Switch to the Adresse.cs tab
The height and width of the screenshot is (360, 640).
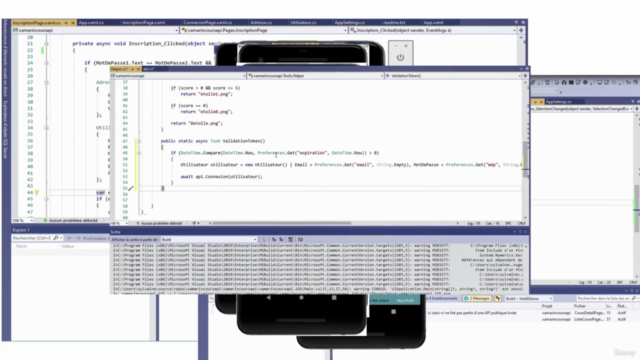pyautogui.click(x=261, y=22)
